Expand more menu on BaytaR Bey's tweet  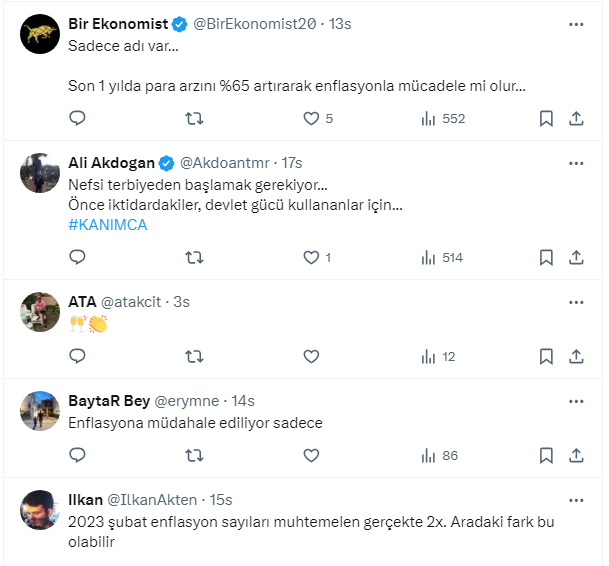click(x=577, y=400)
